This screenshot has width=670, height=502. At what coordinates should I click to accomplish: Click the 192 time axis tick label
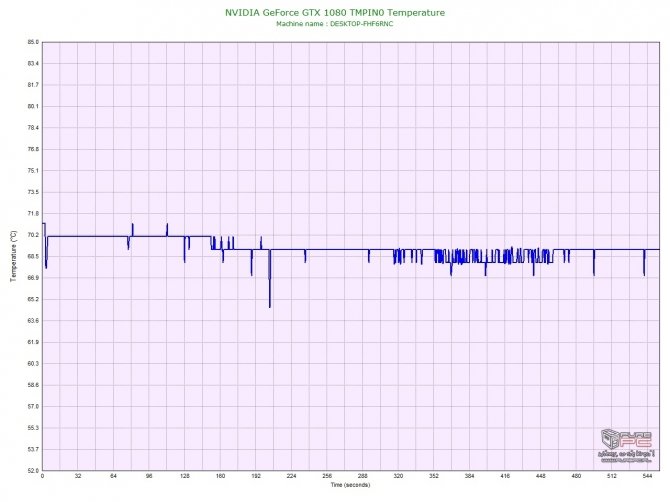256,476
